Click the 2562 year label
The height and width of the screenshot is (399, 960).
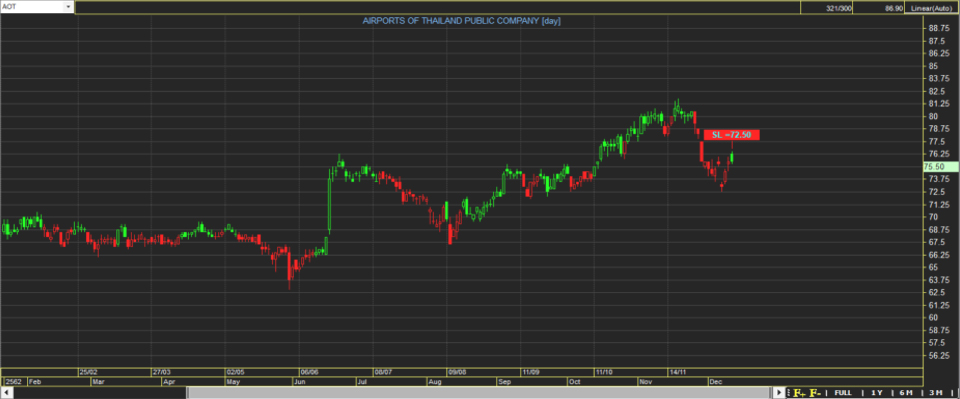[x=13, y=381]
